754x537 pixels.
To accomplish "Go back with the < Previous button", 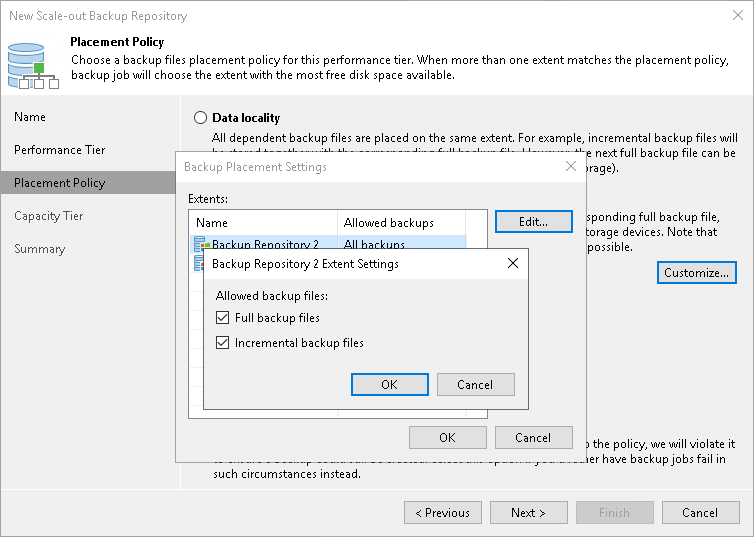I will (442, 513).
